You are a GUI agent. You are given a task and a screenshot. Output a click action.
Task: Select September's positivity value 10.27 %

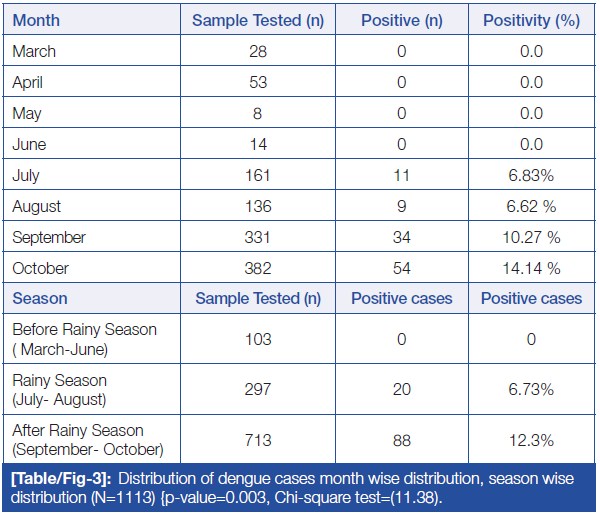tap(531, 237)
